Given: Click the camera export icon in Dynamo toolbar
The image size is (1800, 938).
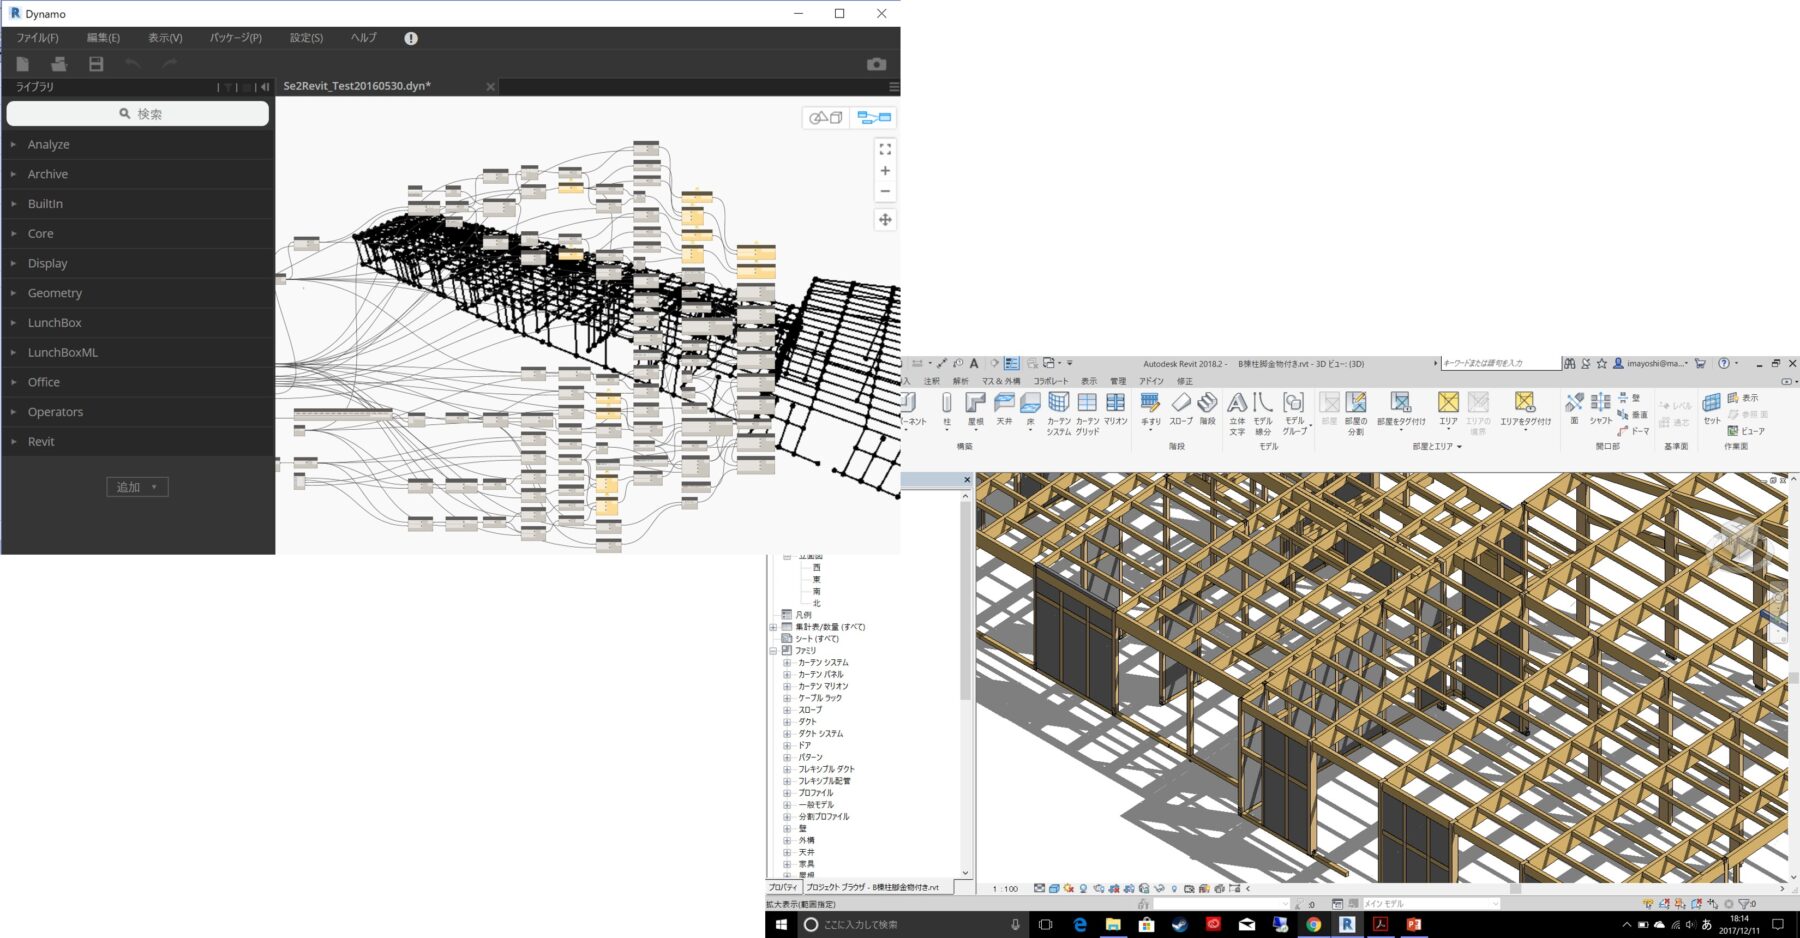Looking at the screenshot, I should [x=877, y=63].
